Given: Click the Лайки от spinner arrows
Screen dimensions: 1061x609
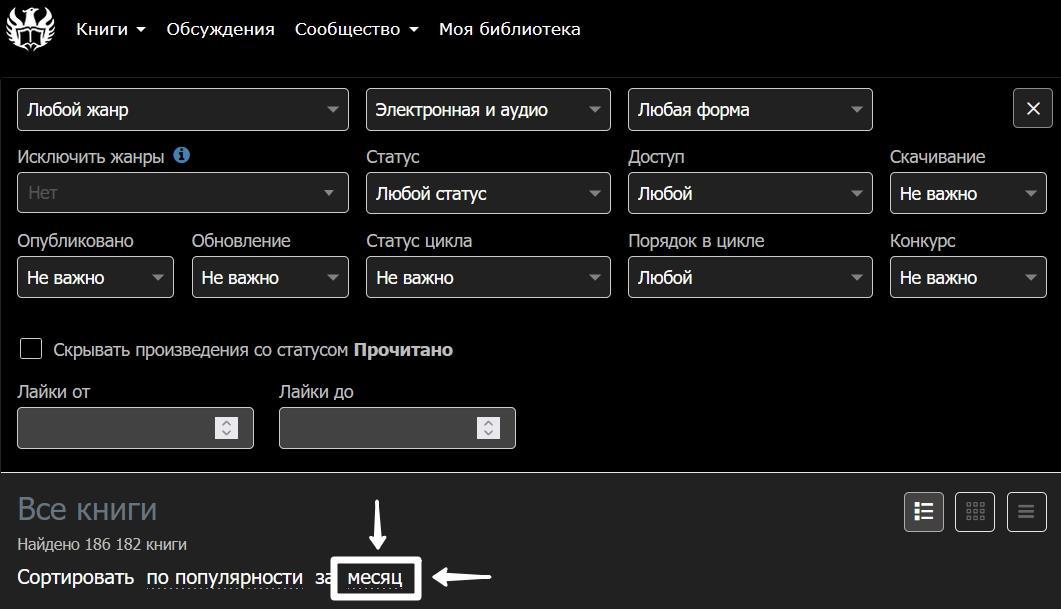Looking at the screenshot, I should (x=227, y=428).
